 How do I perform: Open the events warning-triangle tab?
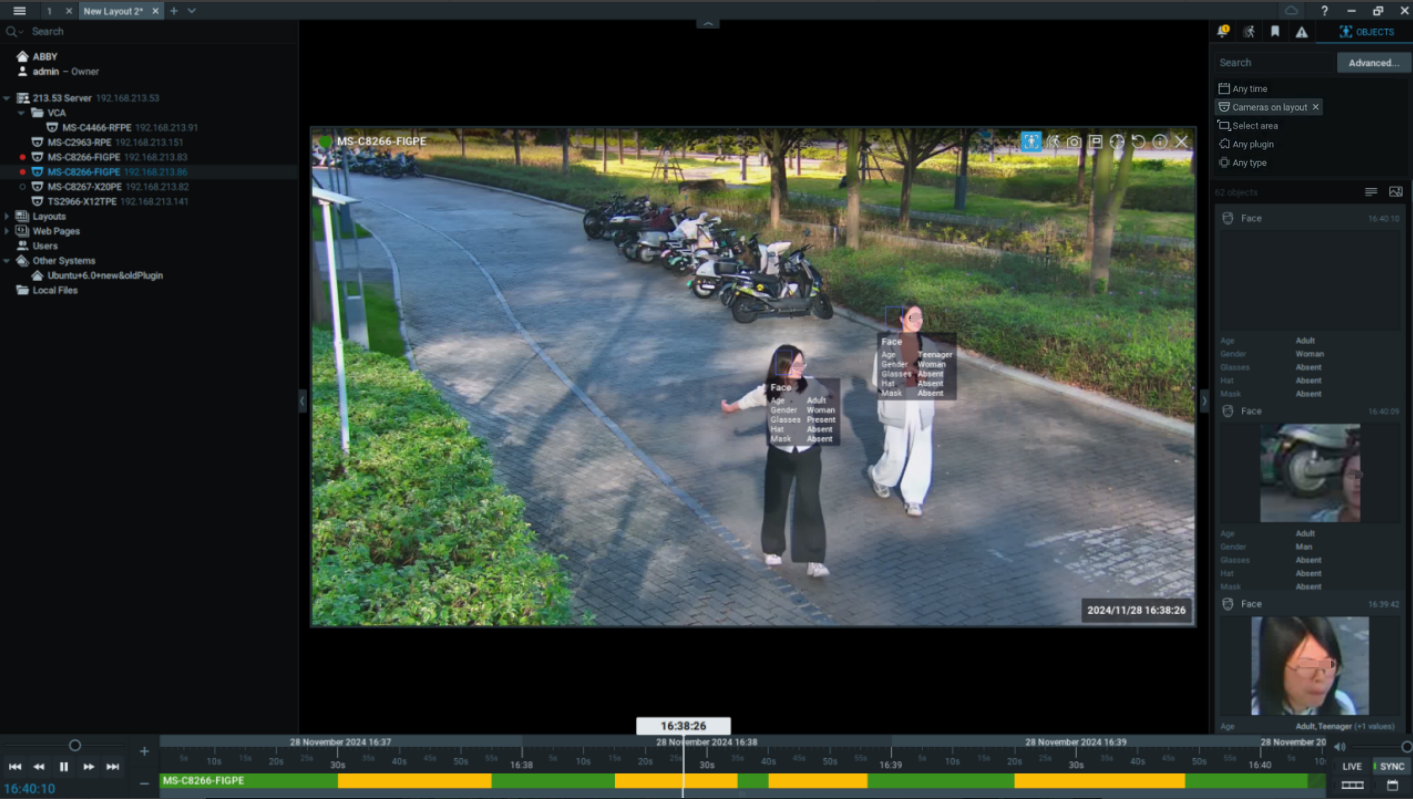coord(1301,32)
